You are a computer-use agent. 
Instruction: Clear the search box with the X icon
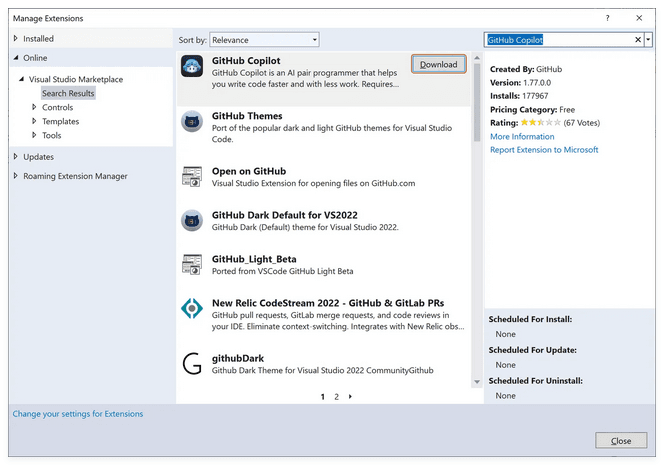[638, 40]
